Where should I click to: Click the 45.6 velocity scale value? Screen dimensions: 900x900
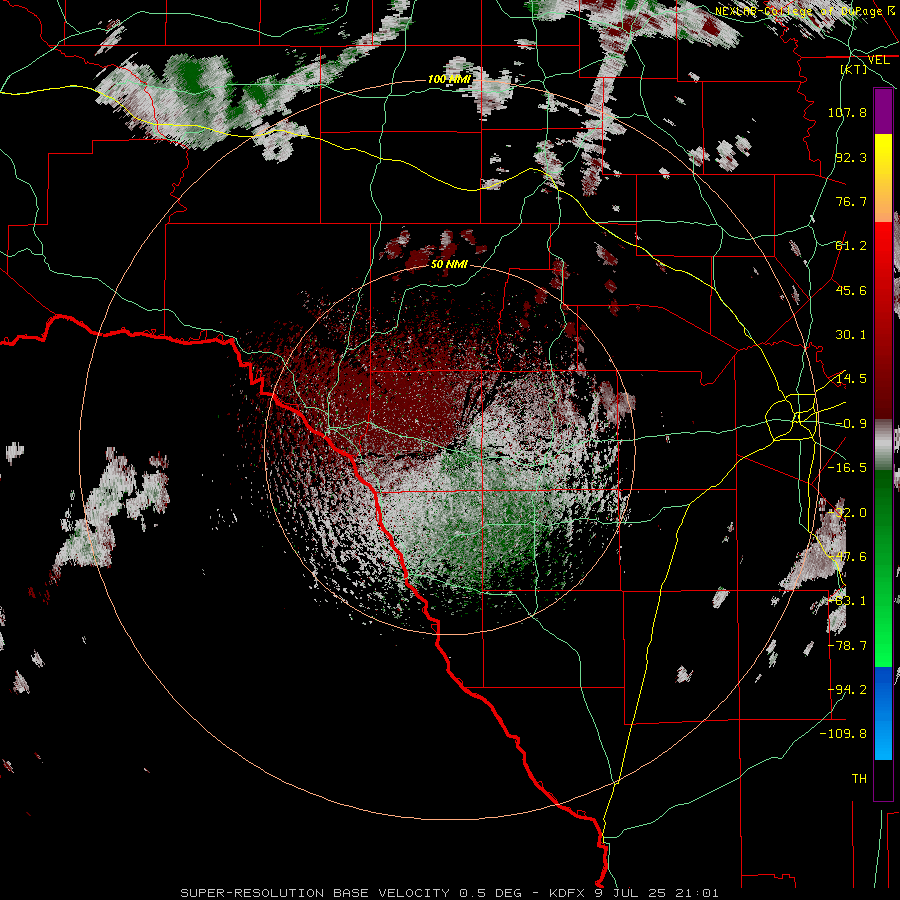click(851, 290)
